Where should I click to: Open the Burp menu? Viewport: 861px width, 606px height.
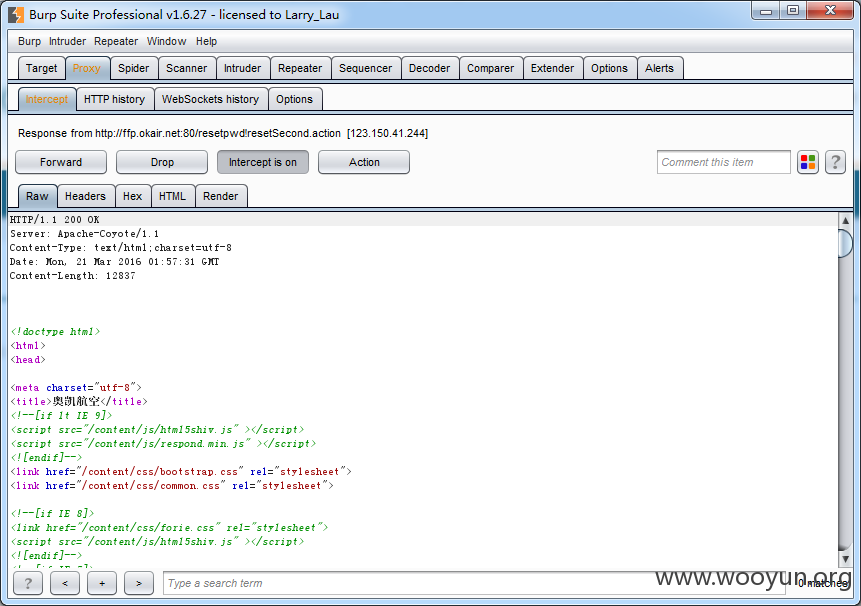coord(29,41)
